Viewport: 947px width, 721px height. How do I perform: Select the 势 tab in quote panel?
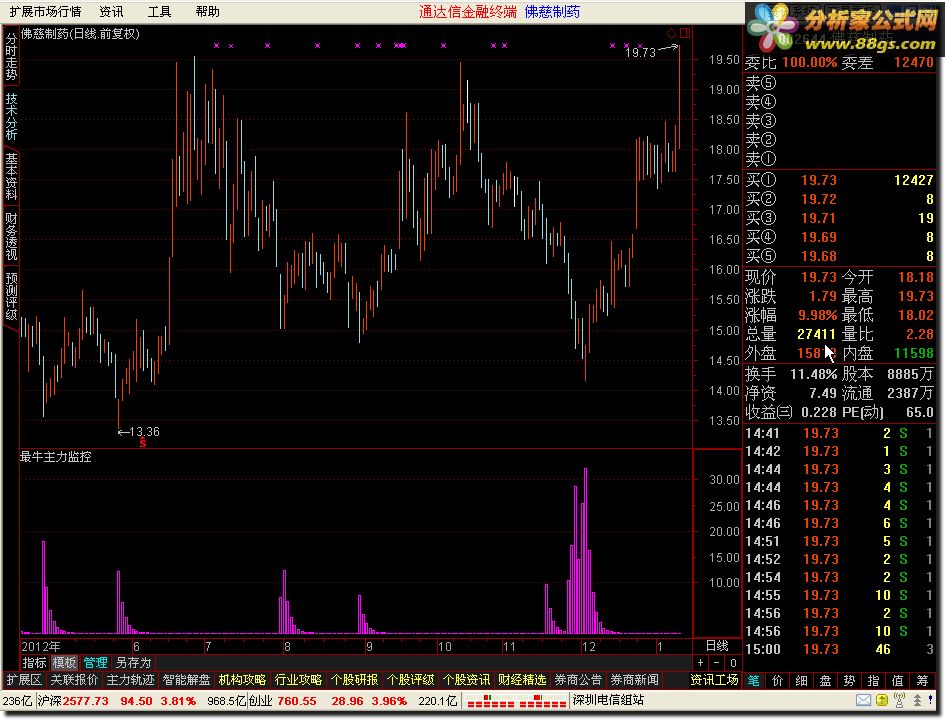(x=850, y=681)
